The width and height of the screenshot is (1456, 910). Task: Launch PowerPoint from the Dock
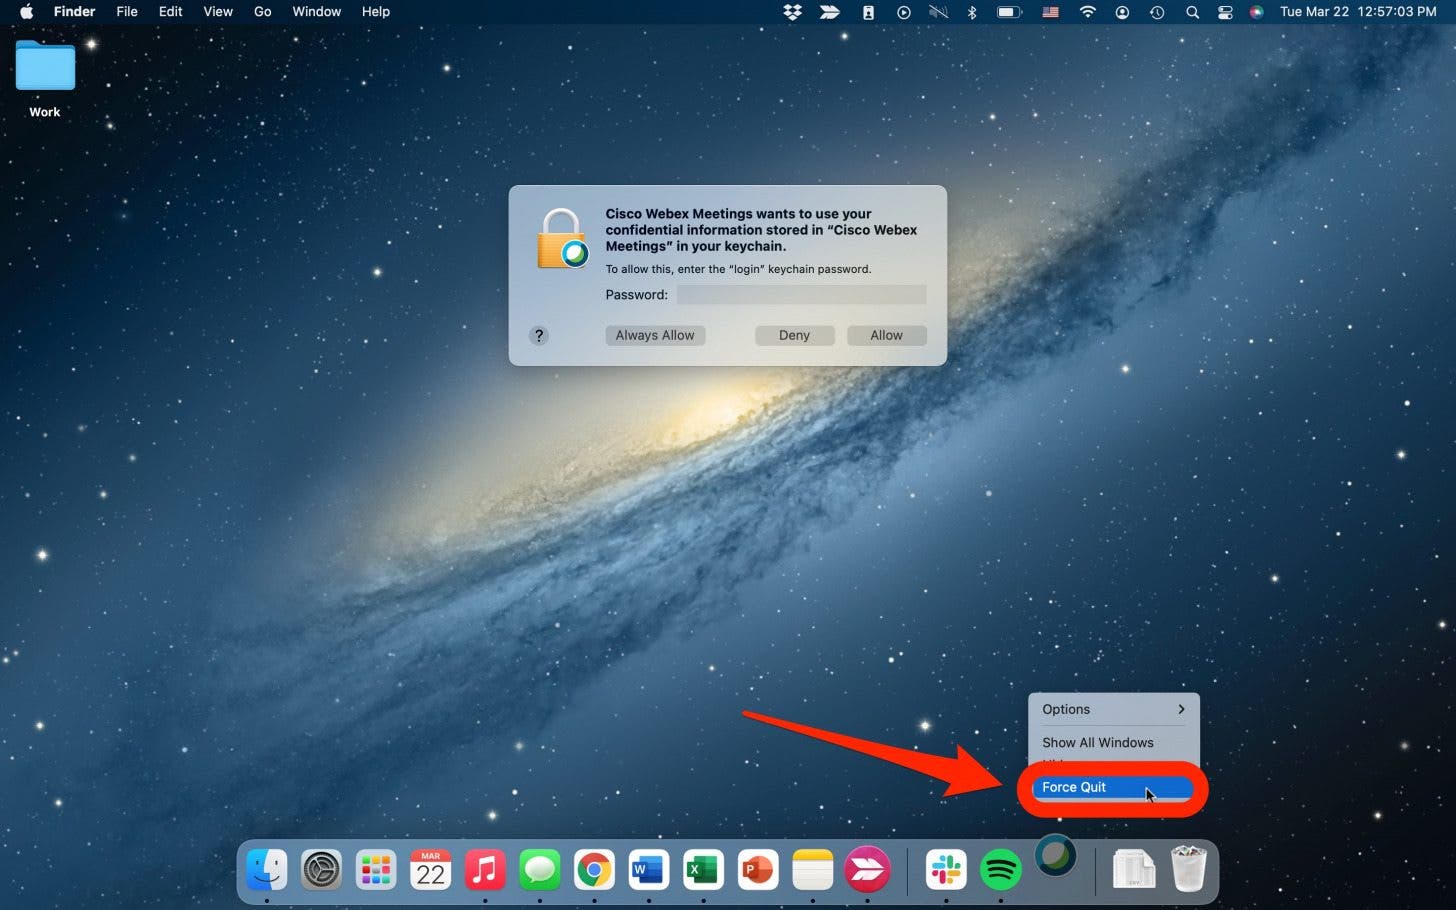(x=757, y=870)
